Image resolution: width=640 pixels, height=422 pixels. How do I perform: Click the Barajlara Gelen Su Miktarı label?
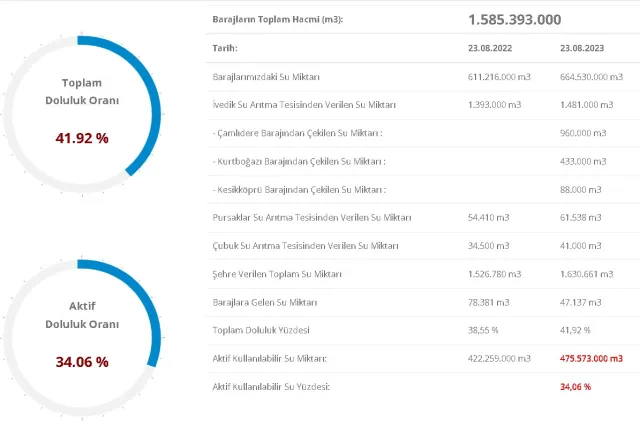270,301
